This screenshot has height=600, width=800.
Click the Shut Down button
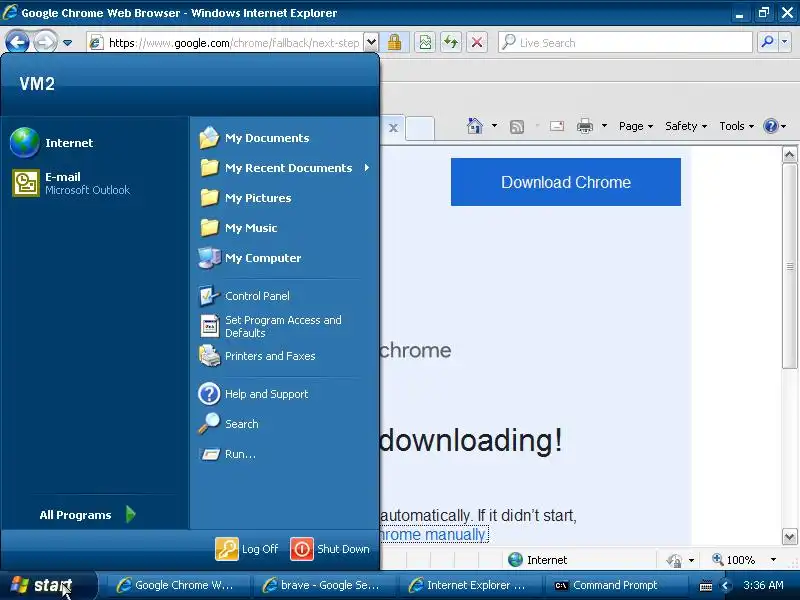(330, 549)
